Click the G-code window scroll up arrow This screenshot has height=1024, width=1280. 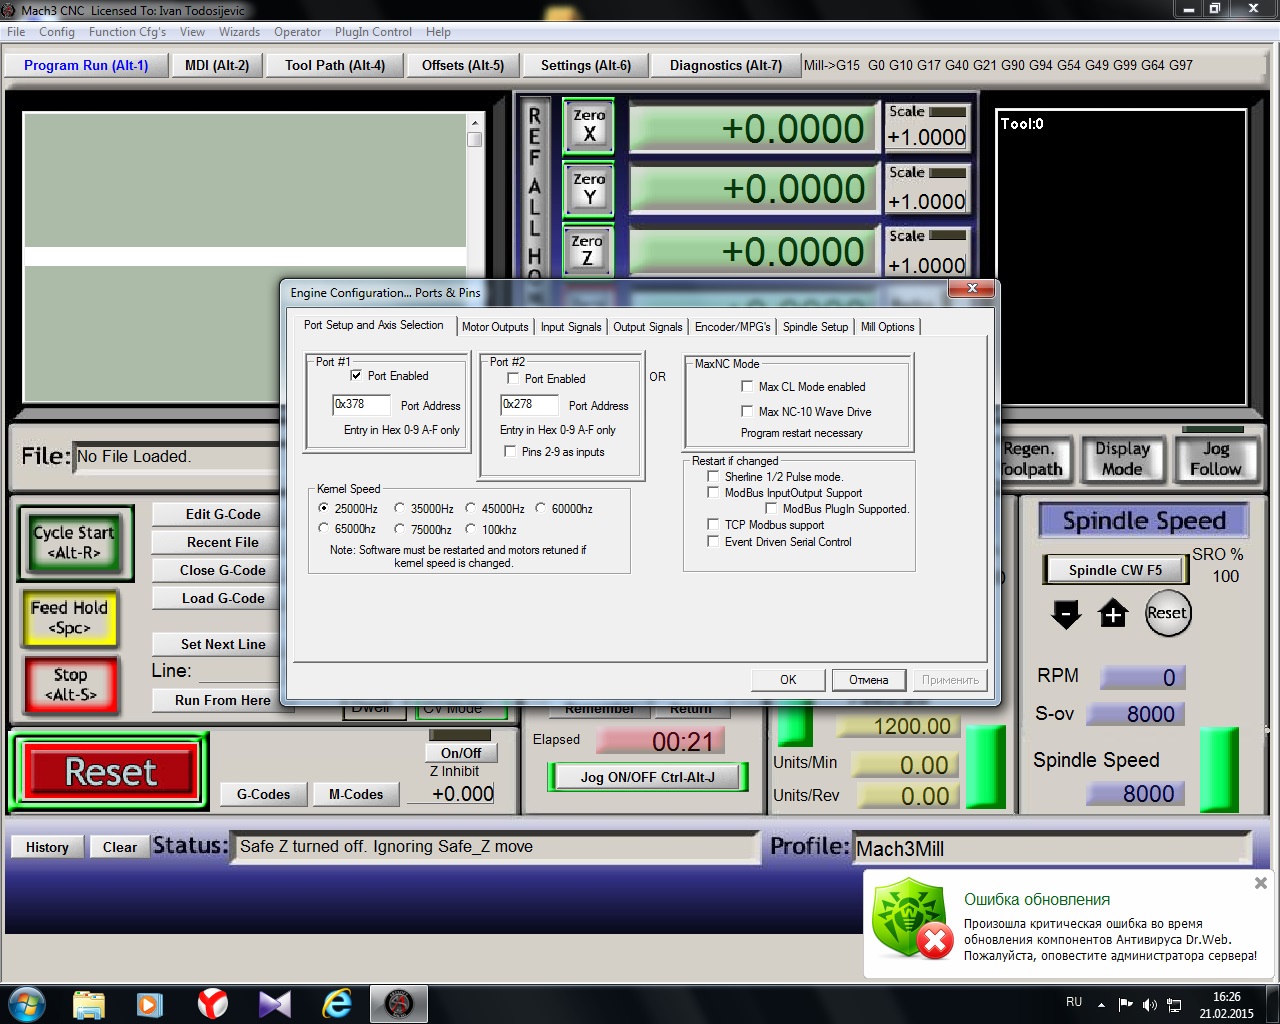pos(475,121)
